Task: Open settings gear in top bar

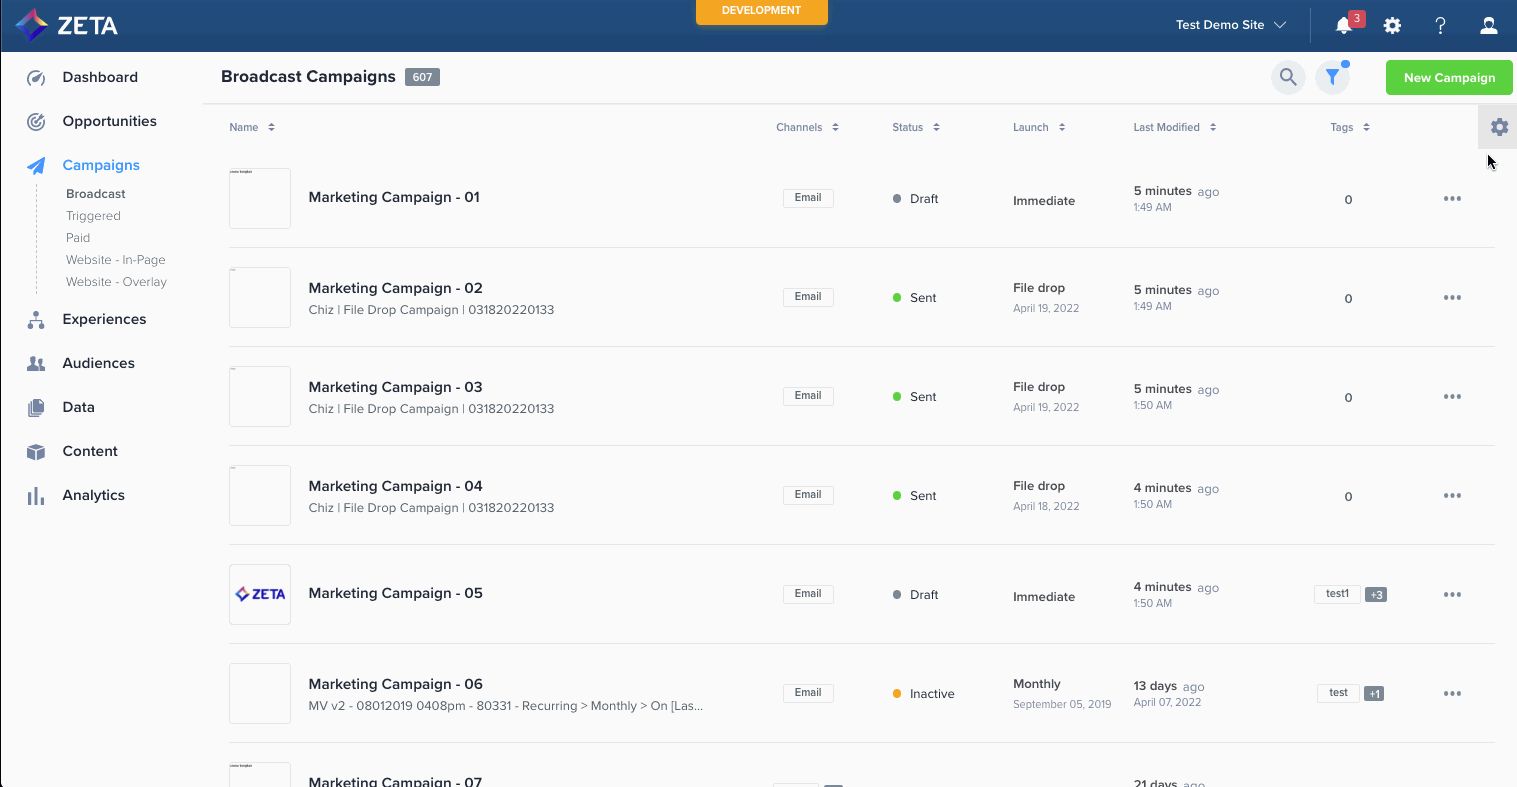Action: pyautogui.click(x=1392, y=26)
